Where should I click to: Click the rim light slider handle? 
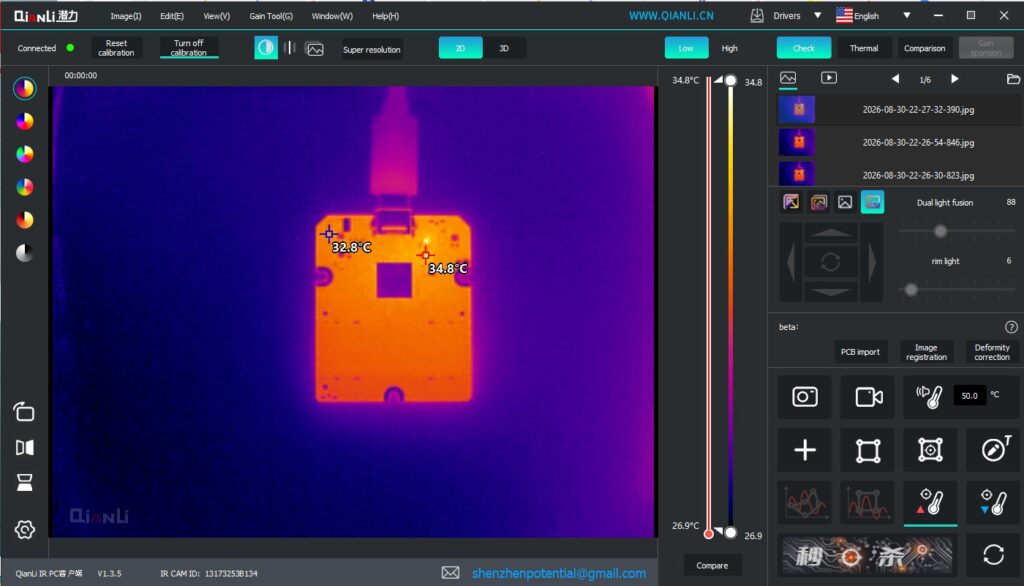tap(911, 289)
